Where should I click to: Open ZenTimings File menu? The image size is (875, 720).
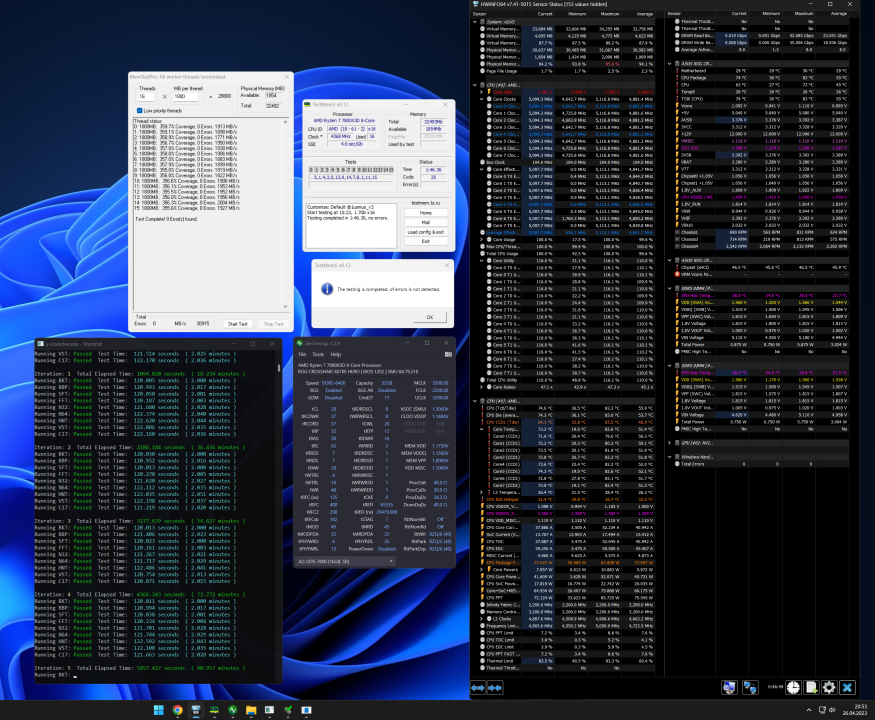pyautogui.click(x=302, y=354)
